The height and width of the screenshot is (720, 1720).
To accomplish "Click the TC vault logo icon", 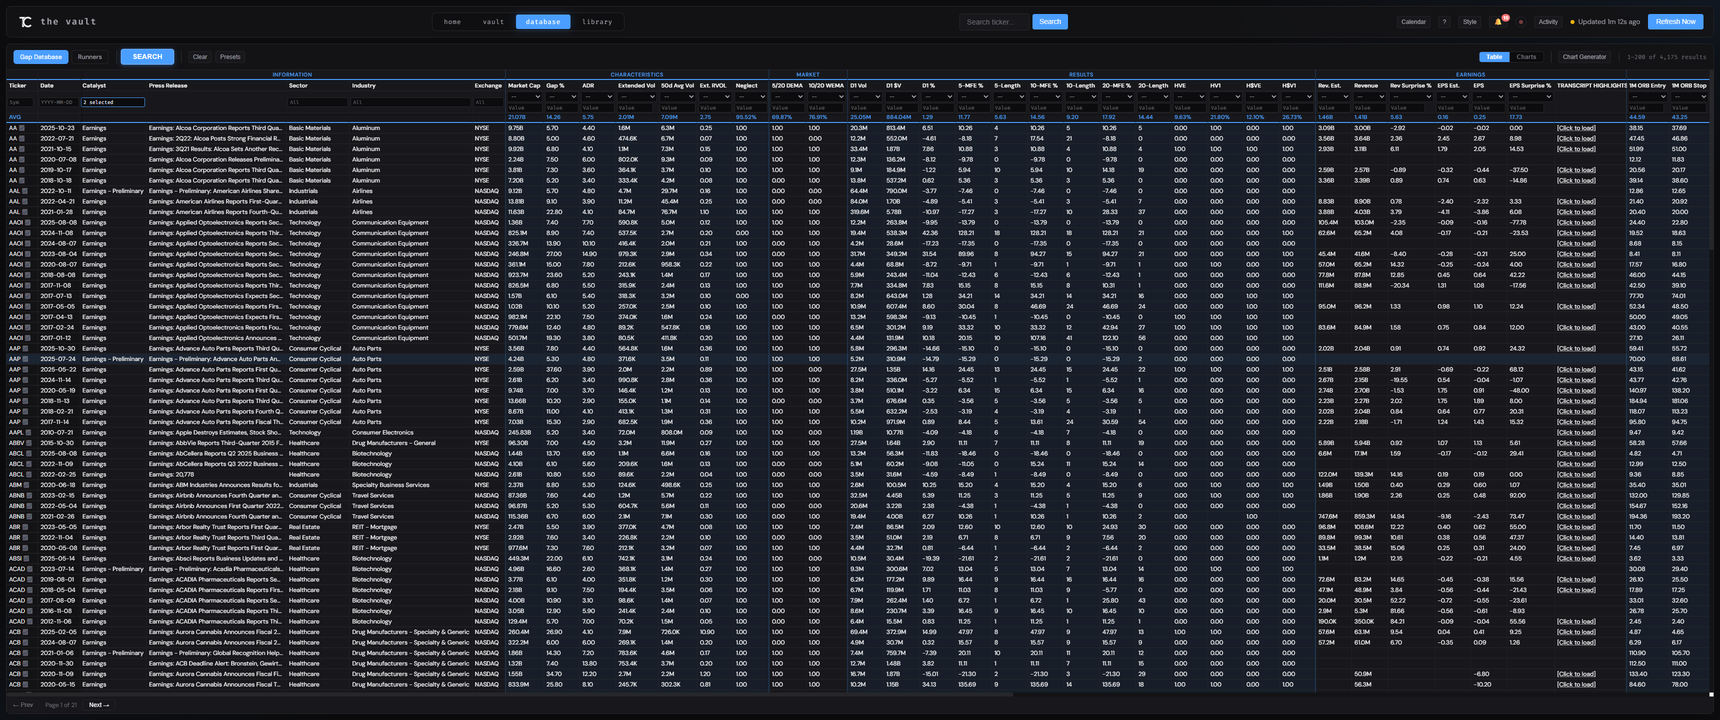I will coord(25,21).
